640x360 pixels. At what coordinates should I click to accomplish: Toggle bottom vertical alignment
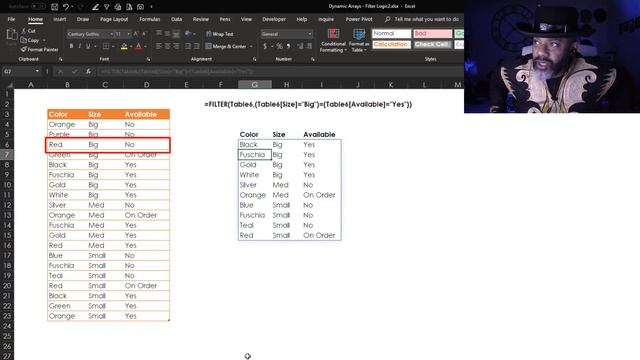[x=176, y=34]
